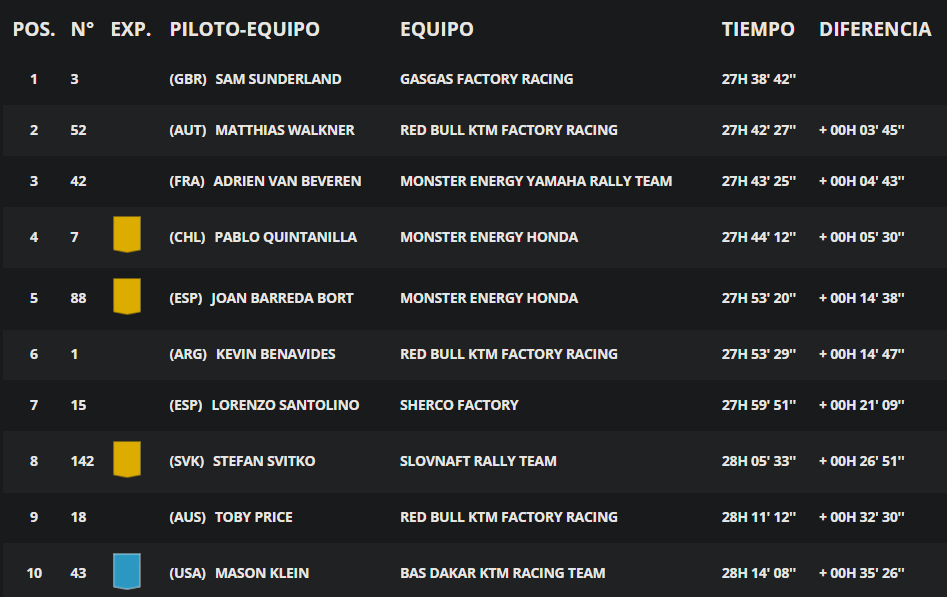Screen dimensions: 947x597
Task: Open Matthias Walkner rider entry
Action: [285, 130]
